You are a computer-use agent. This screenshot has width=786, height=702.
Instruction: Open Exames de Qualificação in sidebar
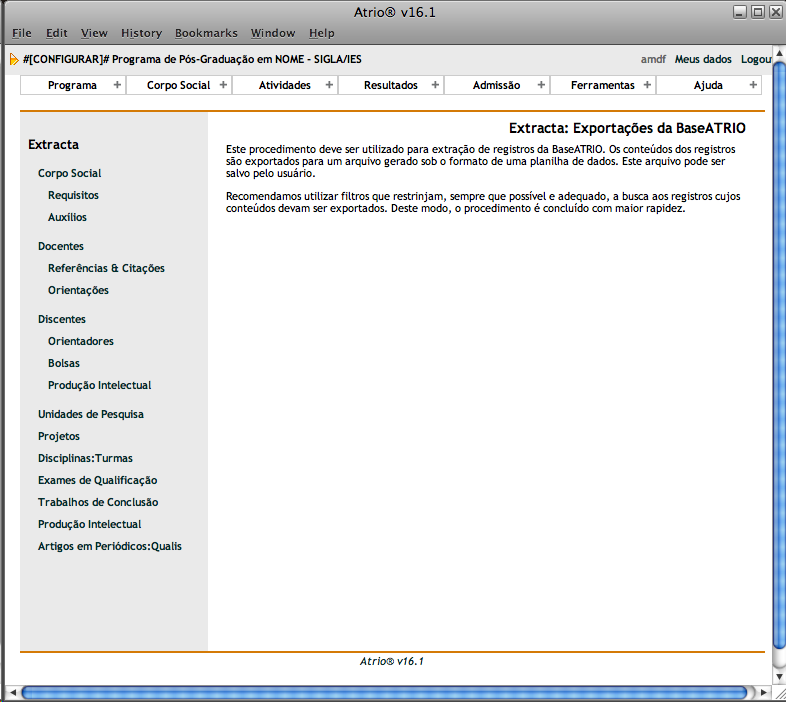tap(97, 480)
